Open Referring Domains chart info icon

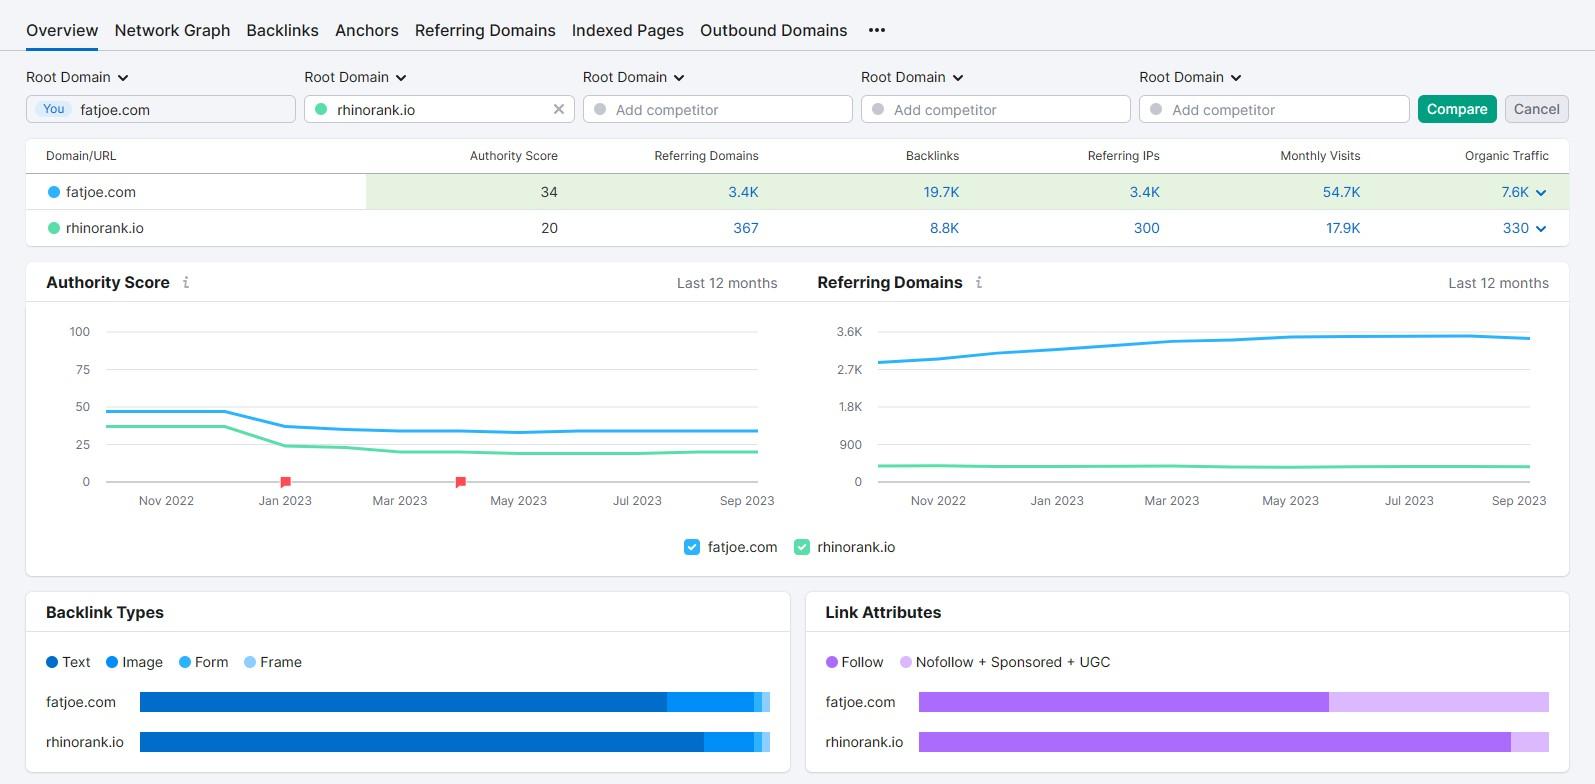979,283
